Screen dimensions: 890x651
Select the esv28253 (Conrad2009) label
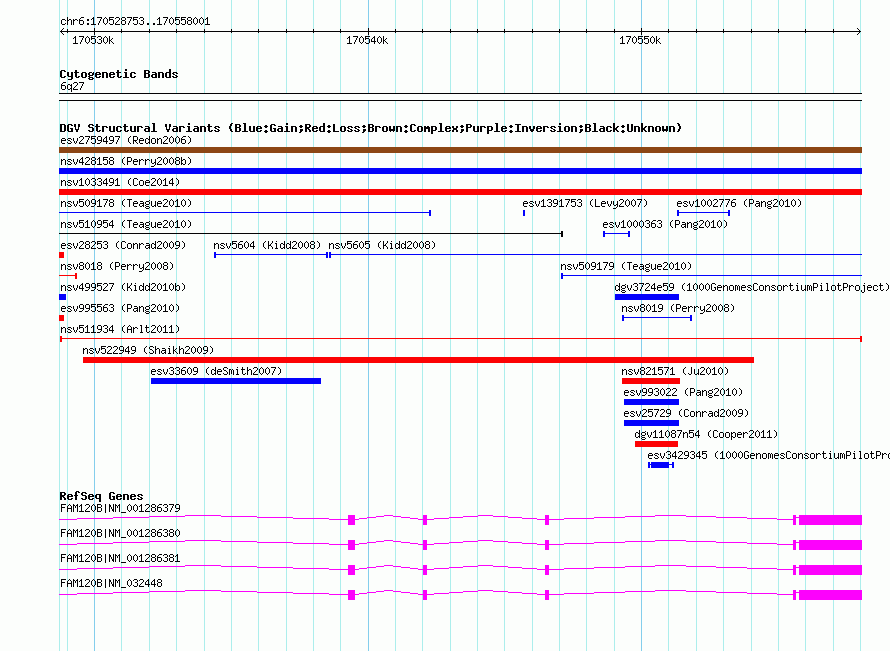coord(123,245)
